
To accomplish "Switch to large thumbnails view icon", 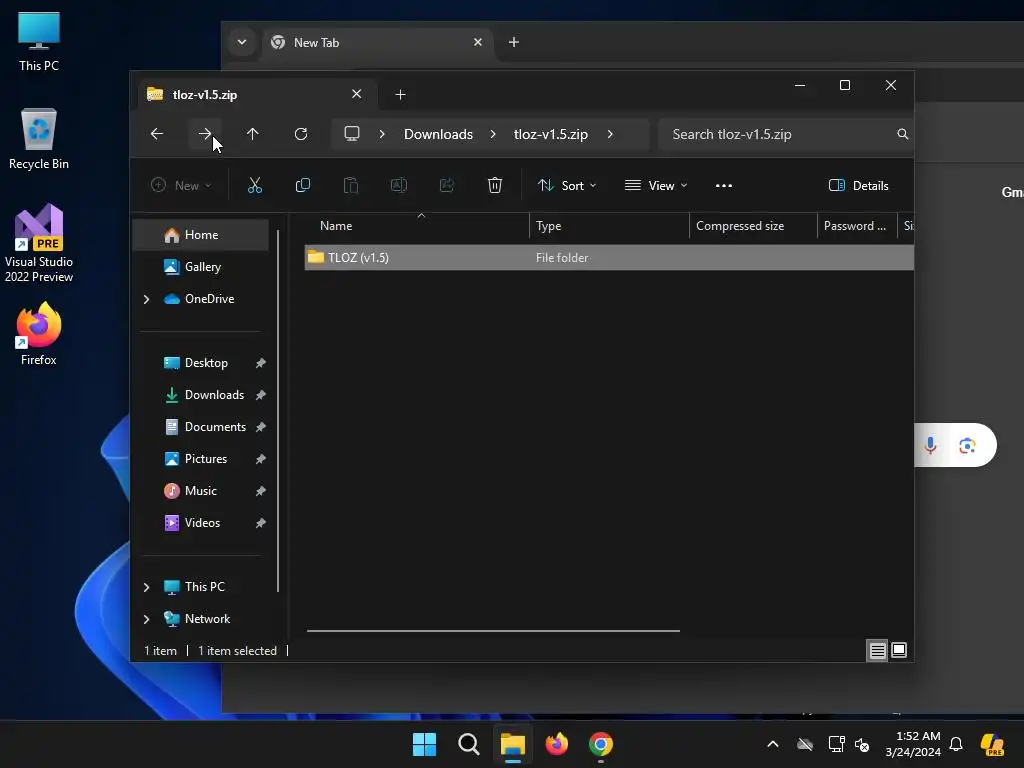I will 899,650.
